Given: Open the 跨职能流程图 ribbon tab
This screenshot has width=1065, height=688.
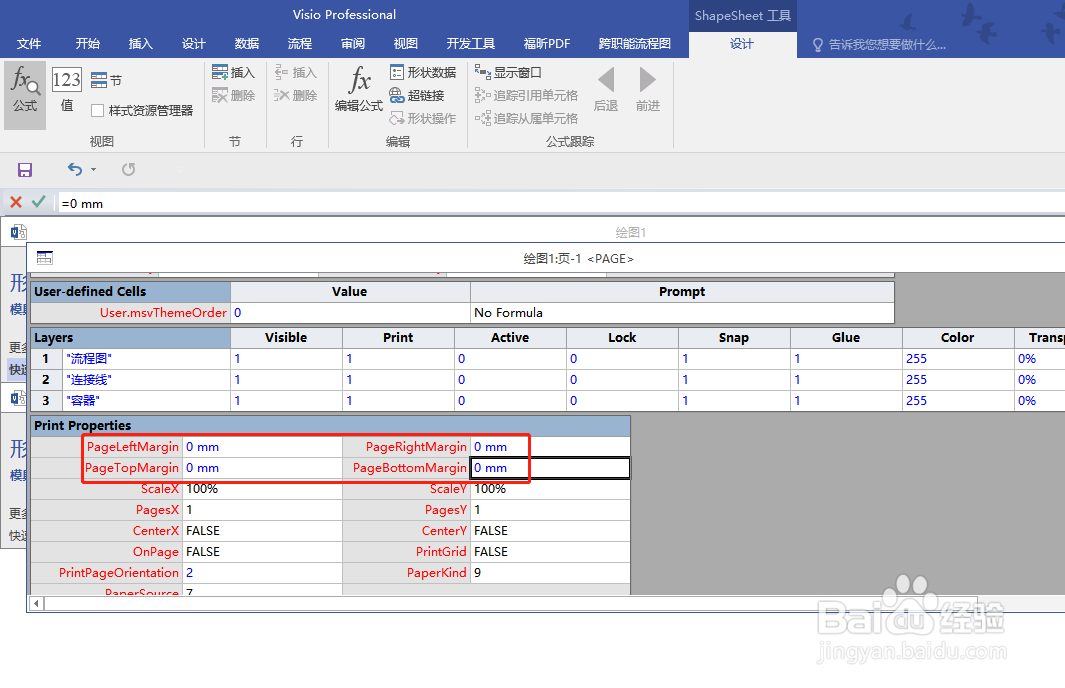Looking at the screenshot, I should [x=634, y=43].
